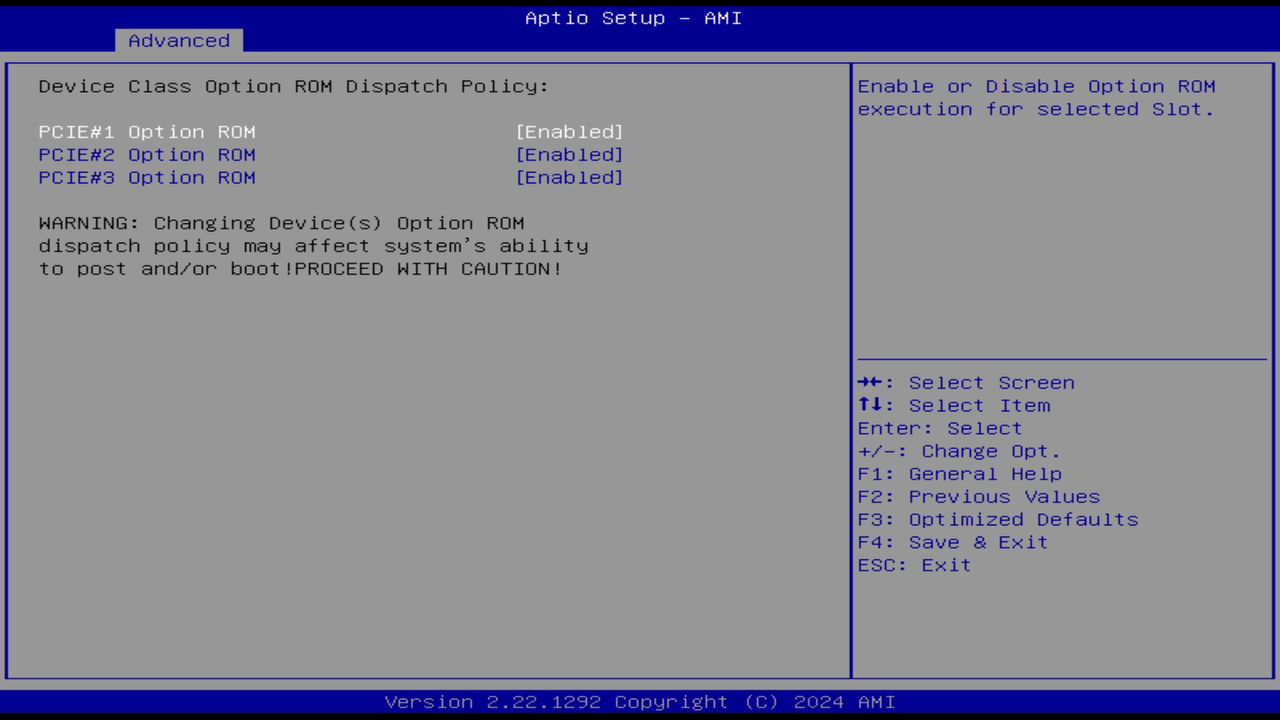This screenshot has width=1280, height=720.
Task: Change PCIE#3 Option ROM Enabled value
Action: (x=569, y=178)
